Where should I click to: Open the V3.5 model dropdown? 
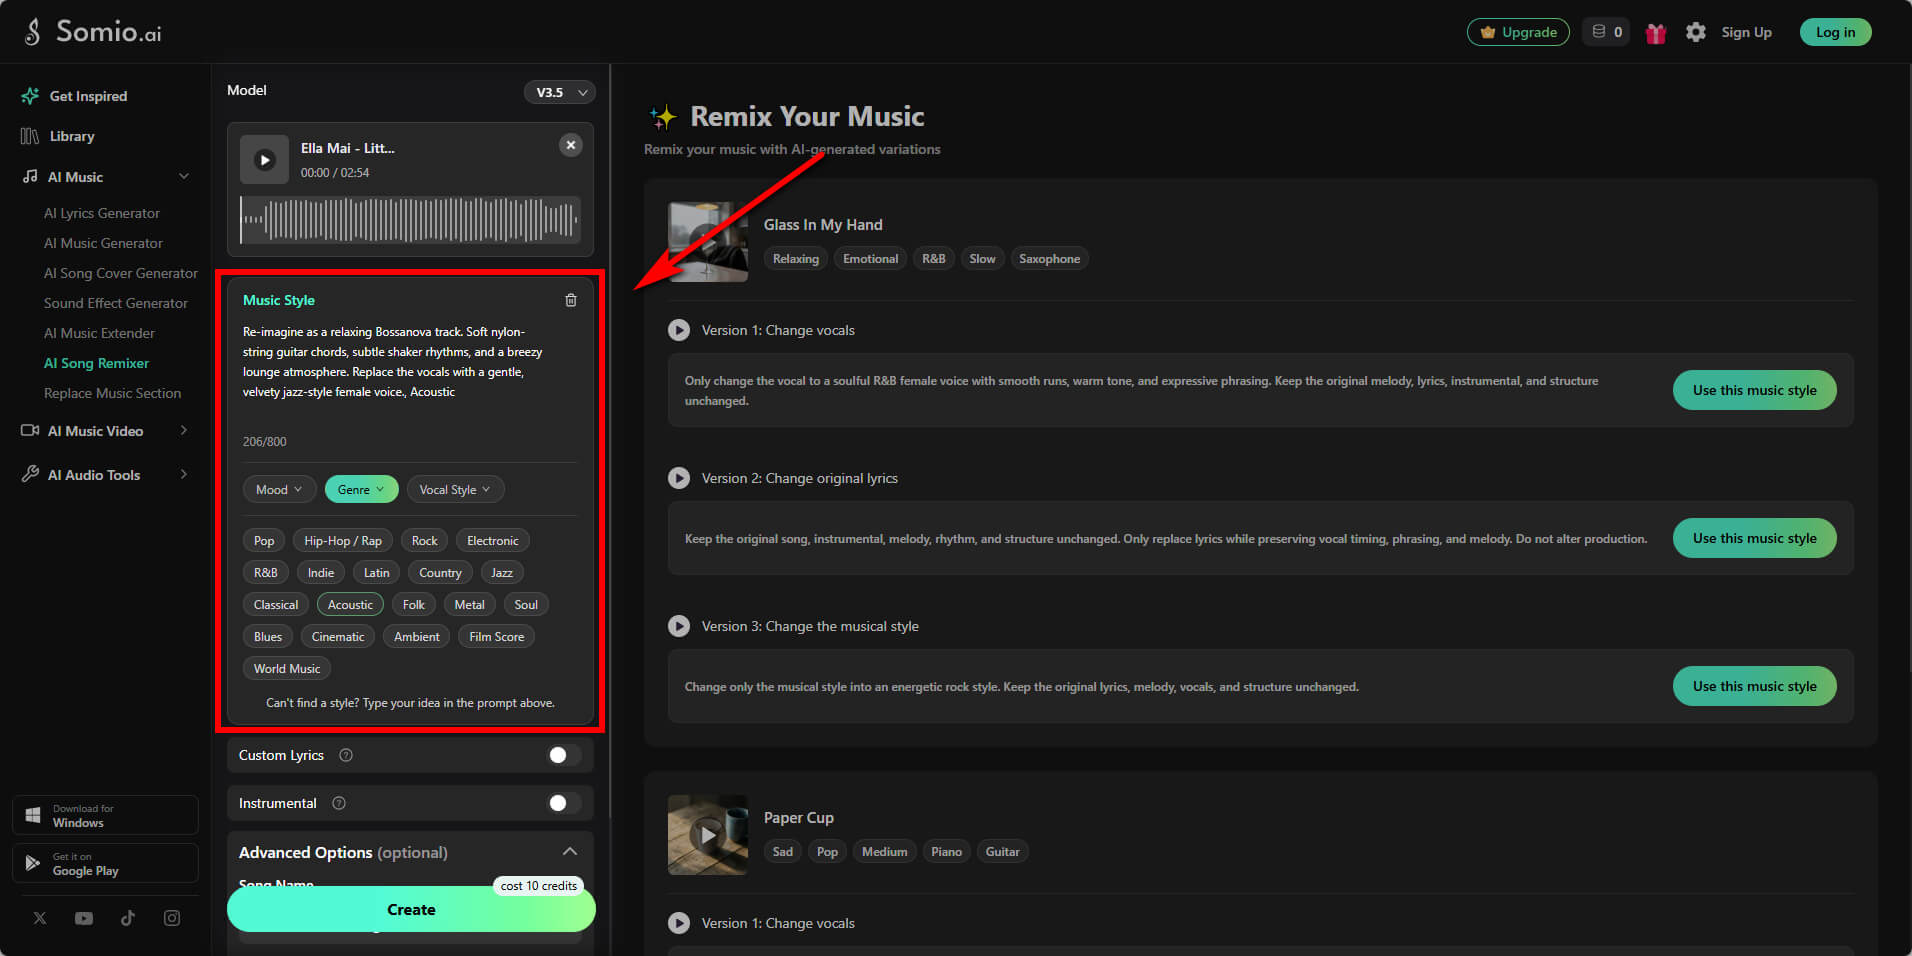pos(560,92)
